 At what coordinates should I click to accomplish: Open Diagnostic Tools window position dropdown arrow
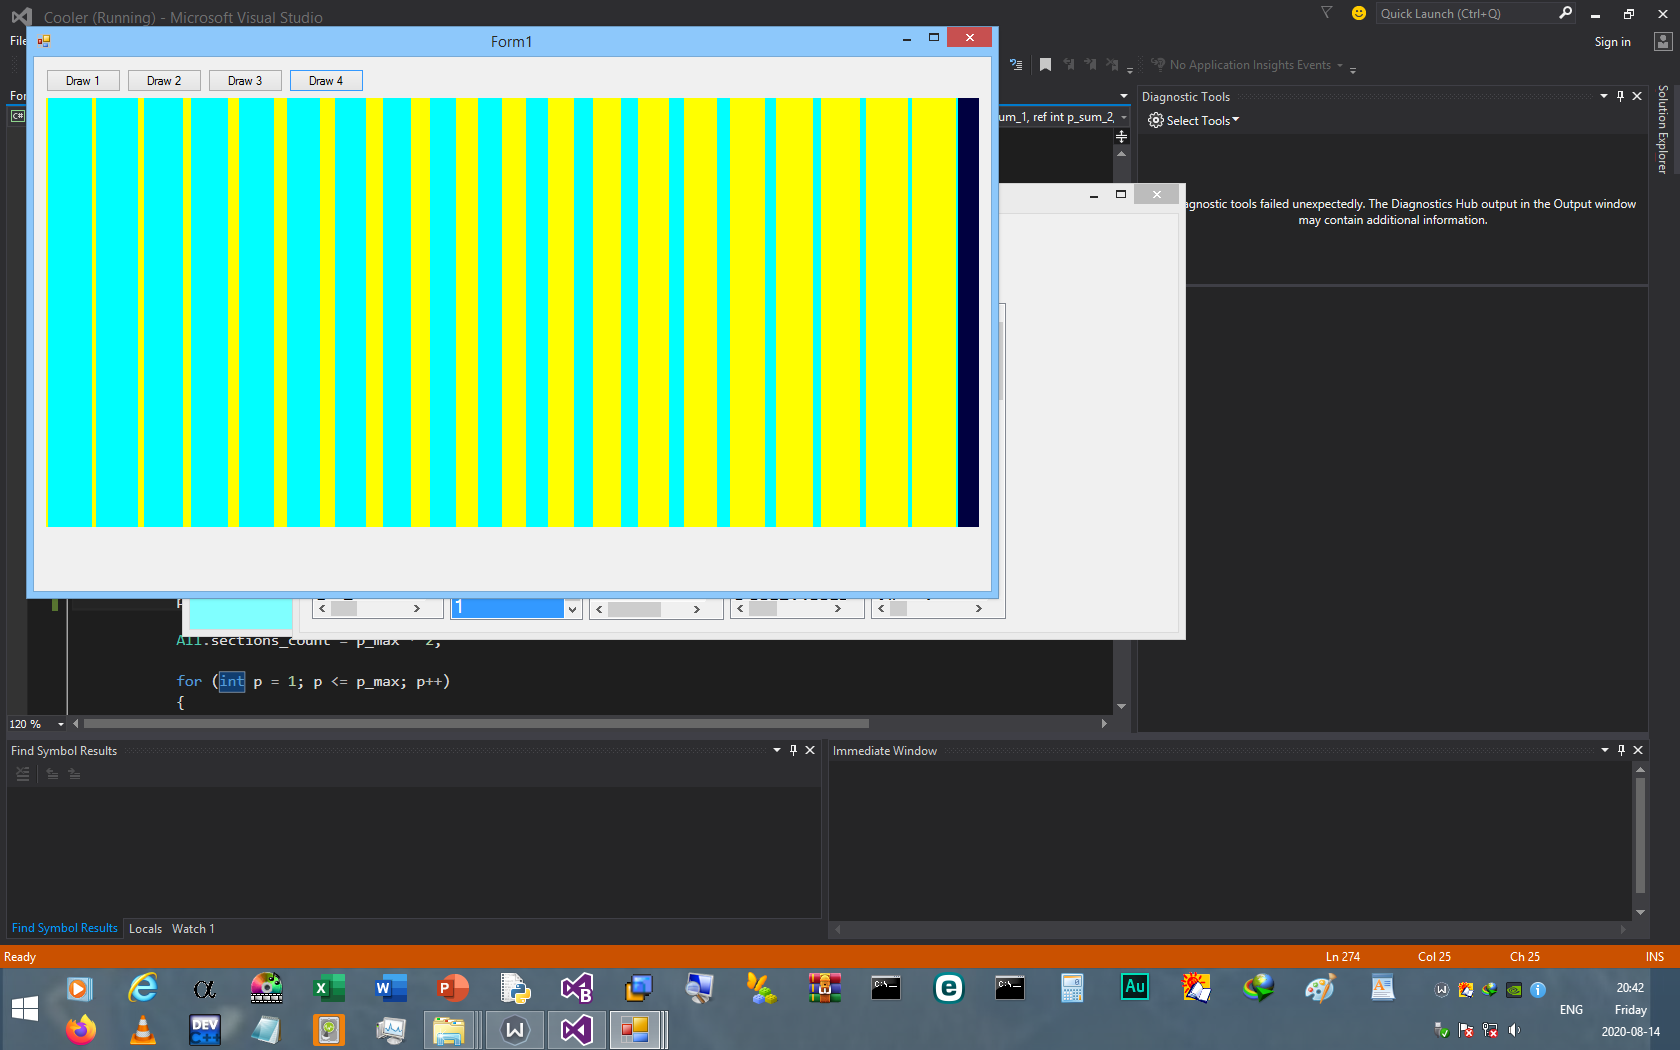pyautogui.click(x=1604, y=96)
